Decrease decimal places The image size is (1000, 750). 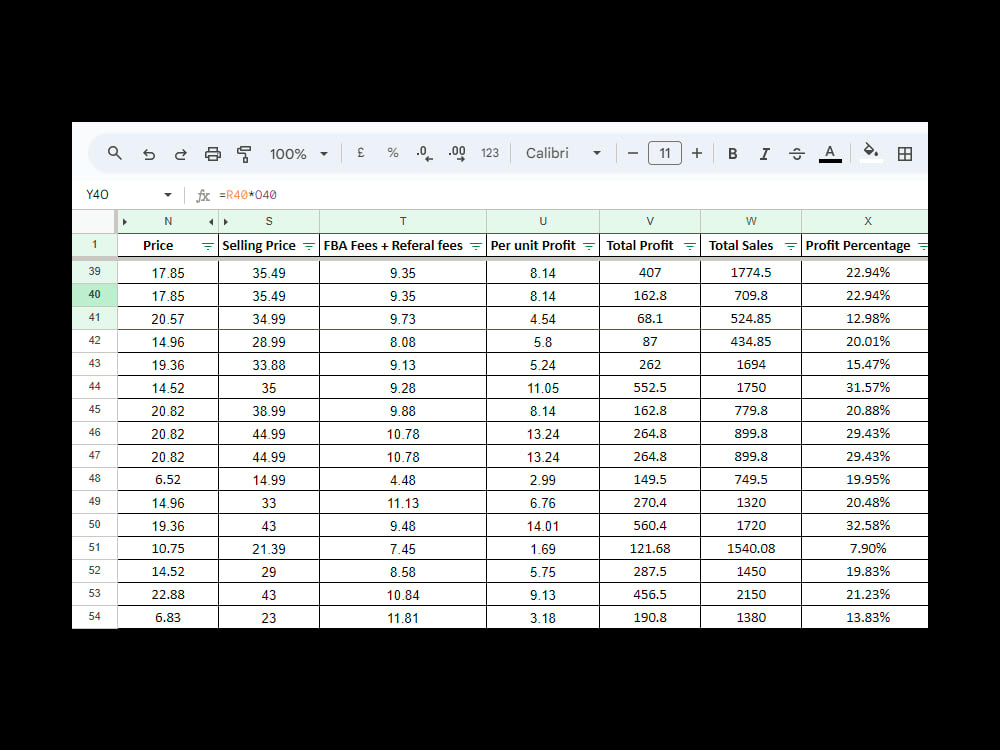click(x=424, y=154)
